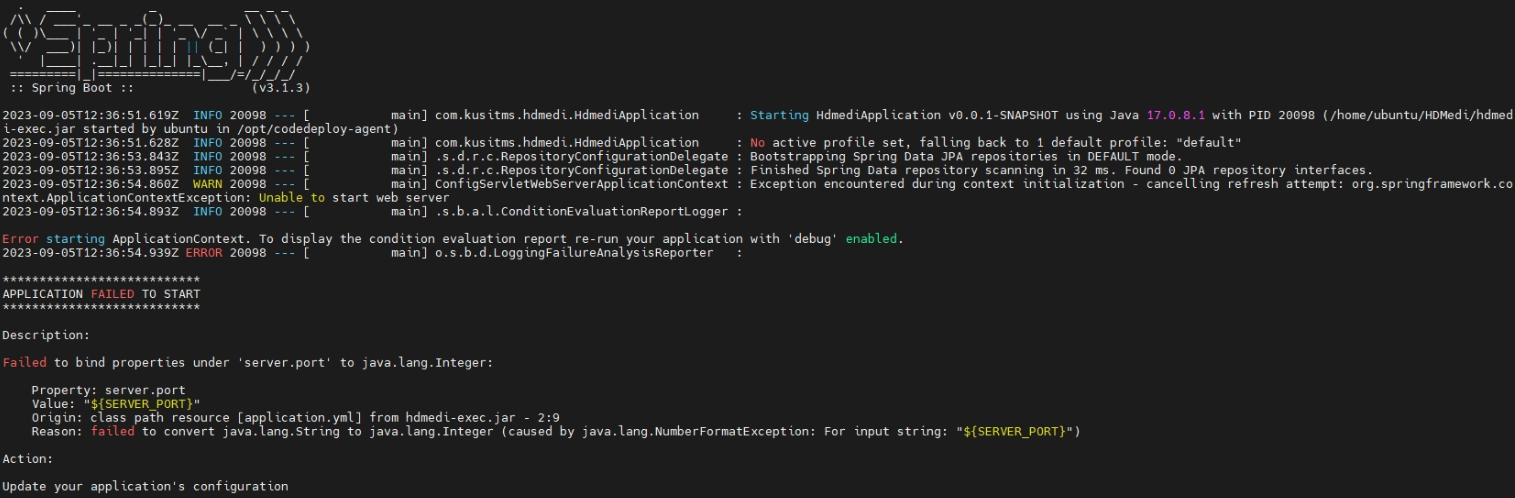1515x498 pixels.
Task: Click timestamp '2023-09-05T12:36:53.843Z'
Action: pos(91,156)
